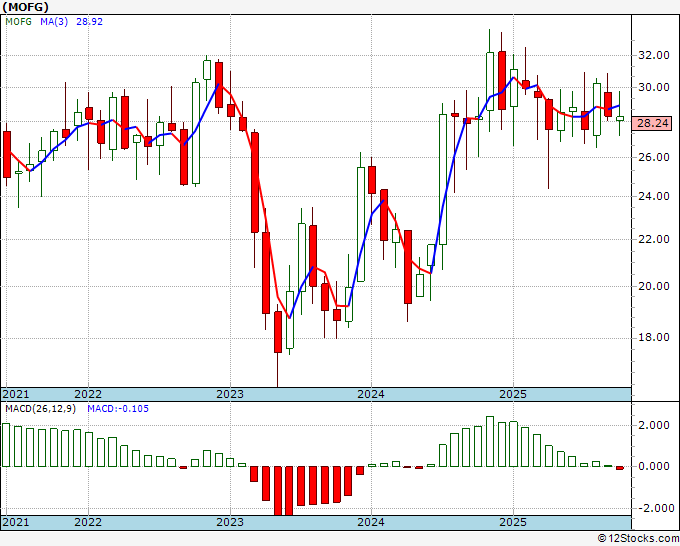Click 2022 on the price chart timeline
680x546 pixels.
88,394
